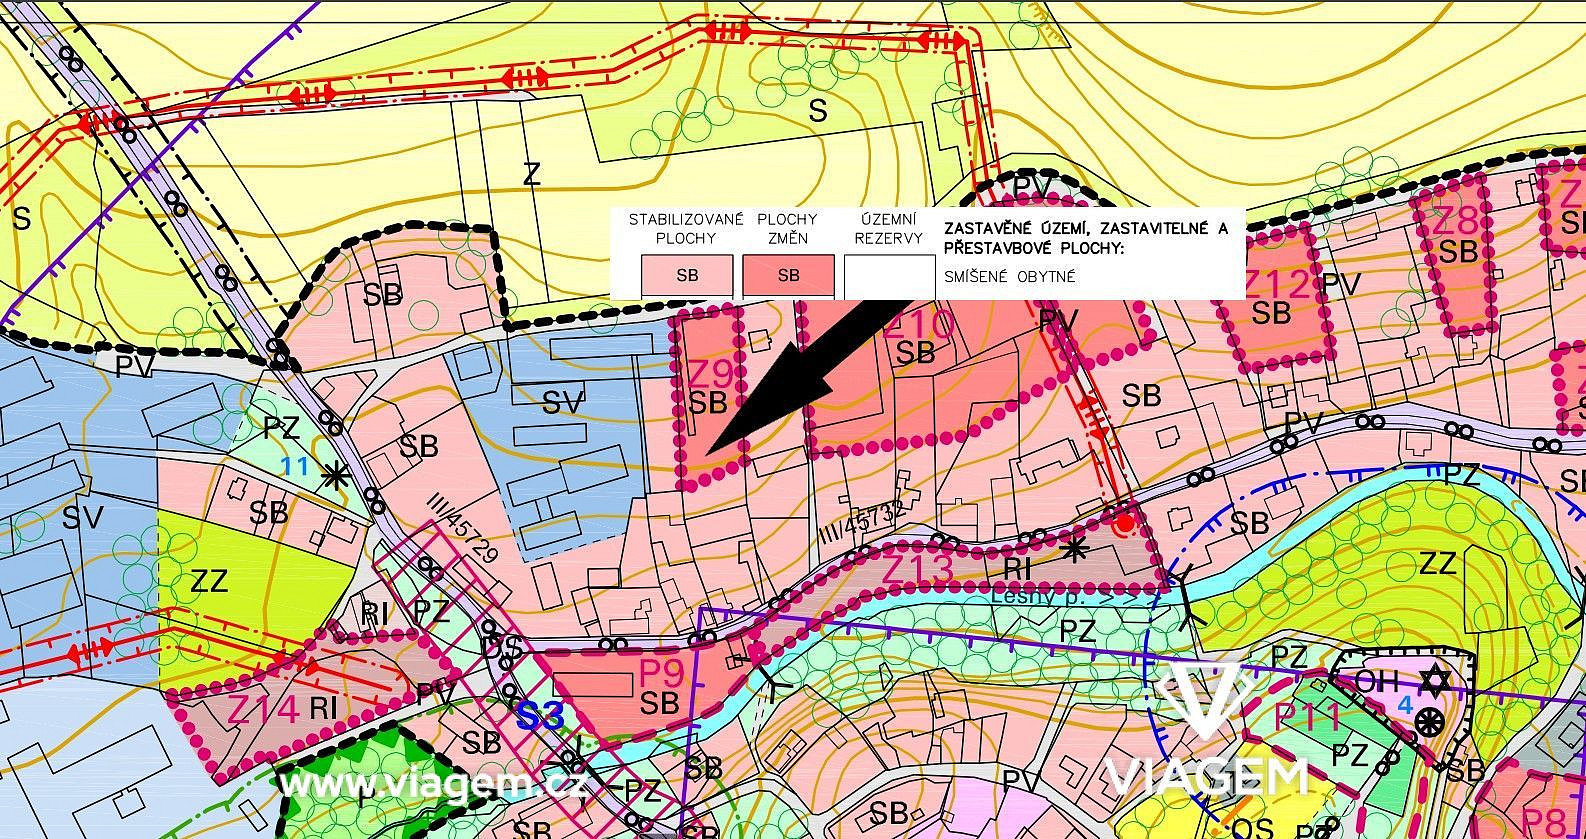
Task: Click the Z13 area label
Action: coord(919,570)
